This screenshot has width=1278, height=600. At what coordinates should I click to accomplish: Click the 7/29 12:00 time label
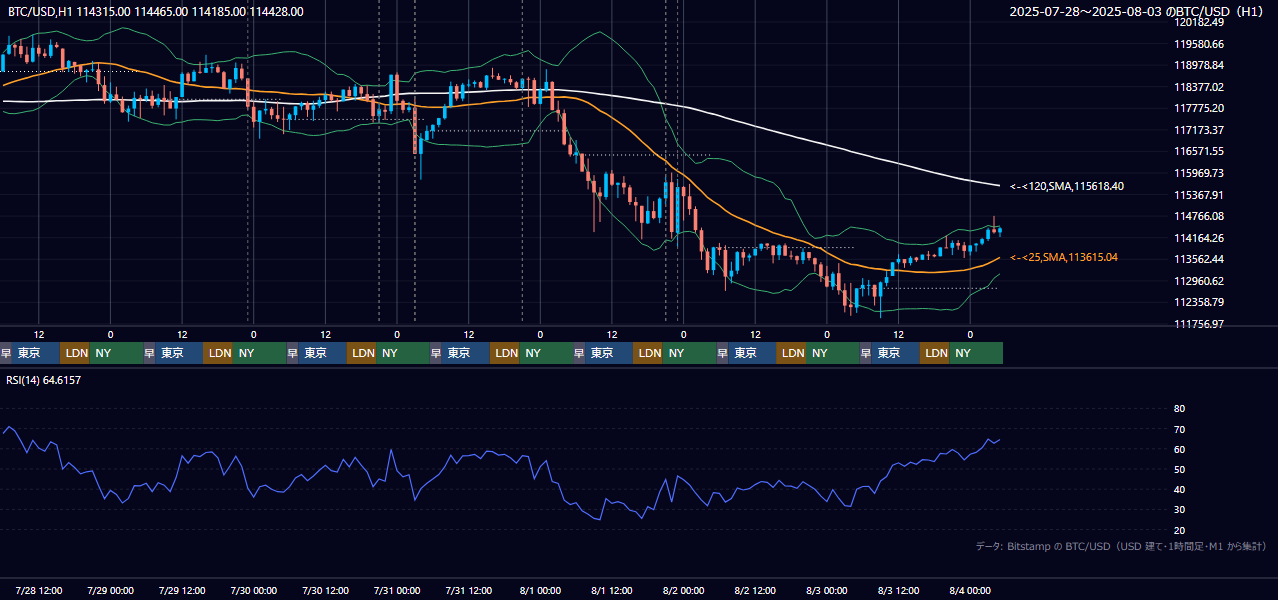pyautogui.click(x=182, y=590)
